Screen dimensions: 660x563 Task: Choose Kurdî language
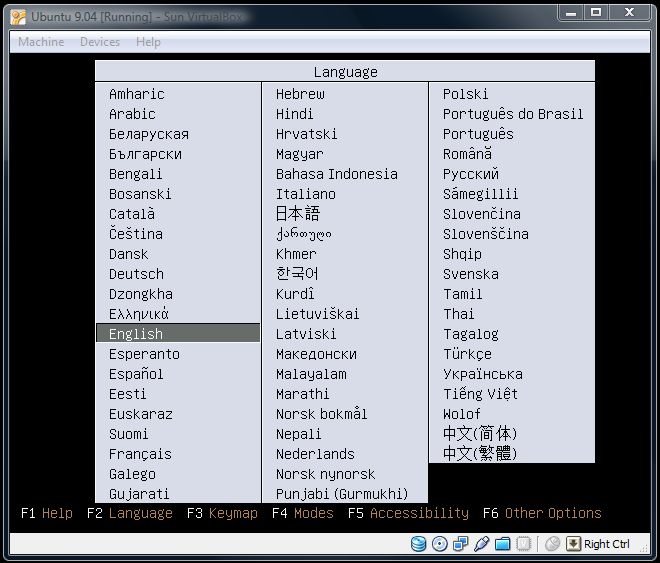[295, 294]
